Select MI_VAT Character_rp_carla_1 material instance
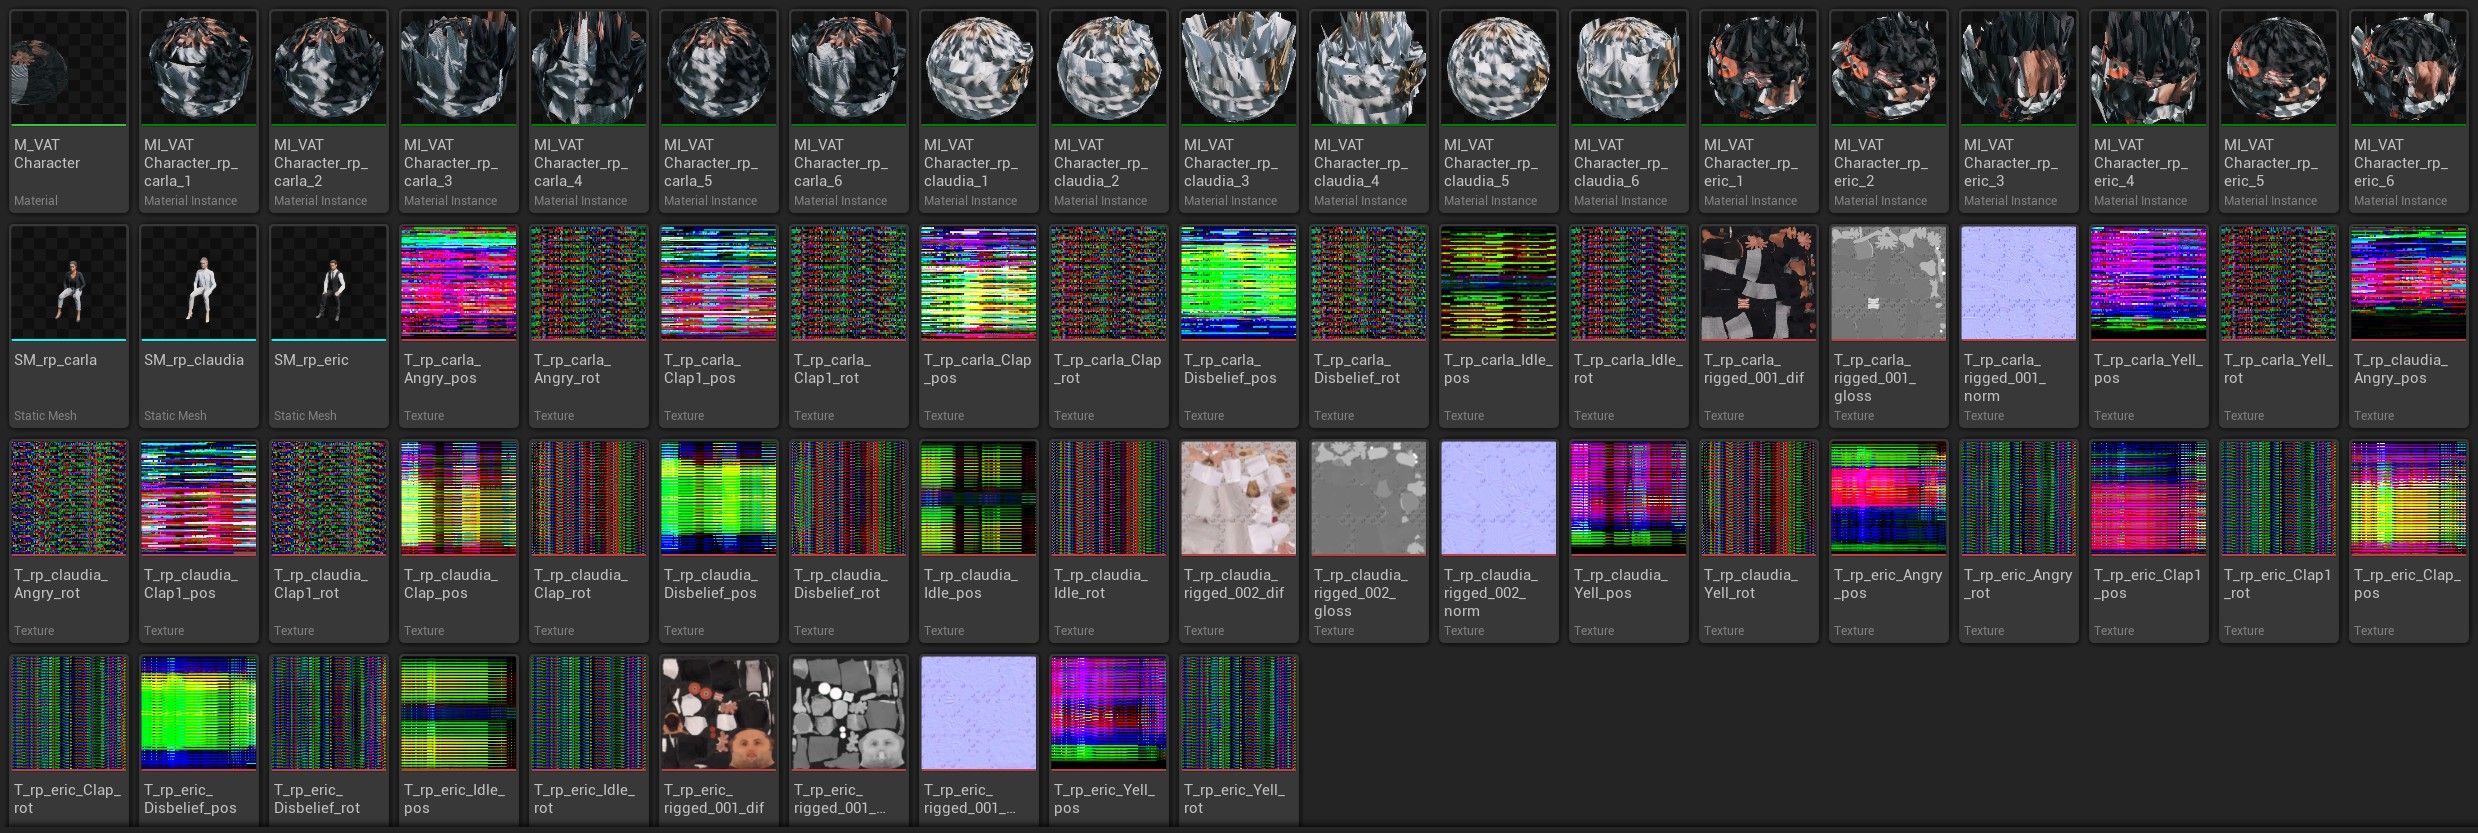The width and height of the screenshot is (2478, 833). click(x=199, y=111)
